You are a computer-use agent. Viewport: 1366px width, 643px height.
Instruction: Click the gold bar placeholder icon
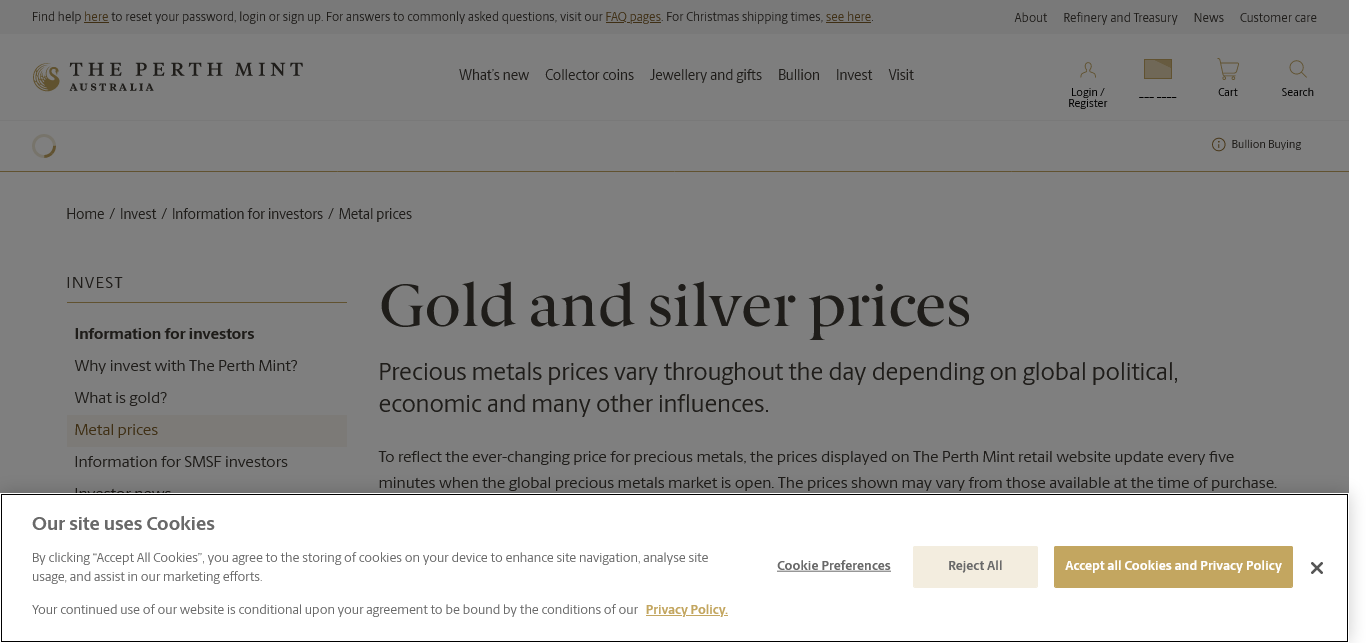(1157, 69)
